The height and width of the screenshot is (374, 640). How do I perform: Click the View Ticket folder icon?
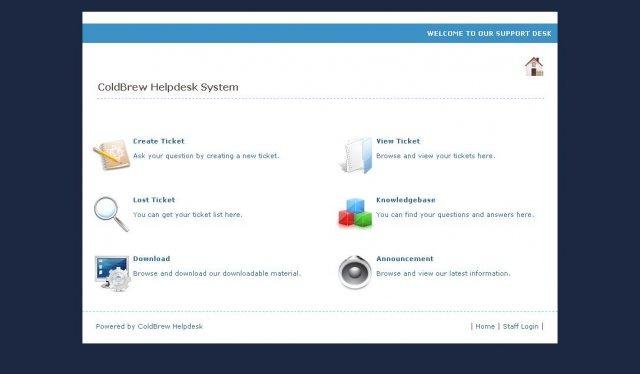point(356,155)
